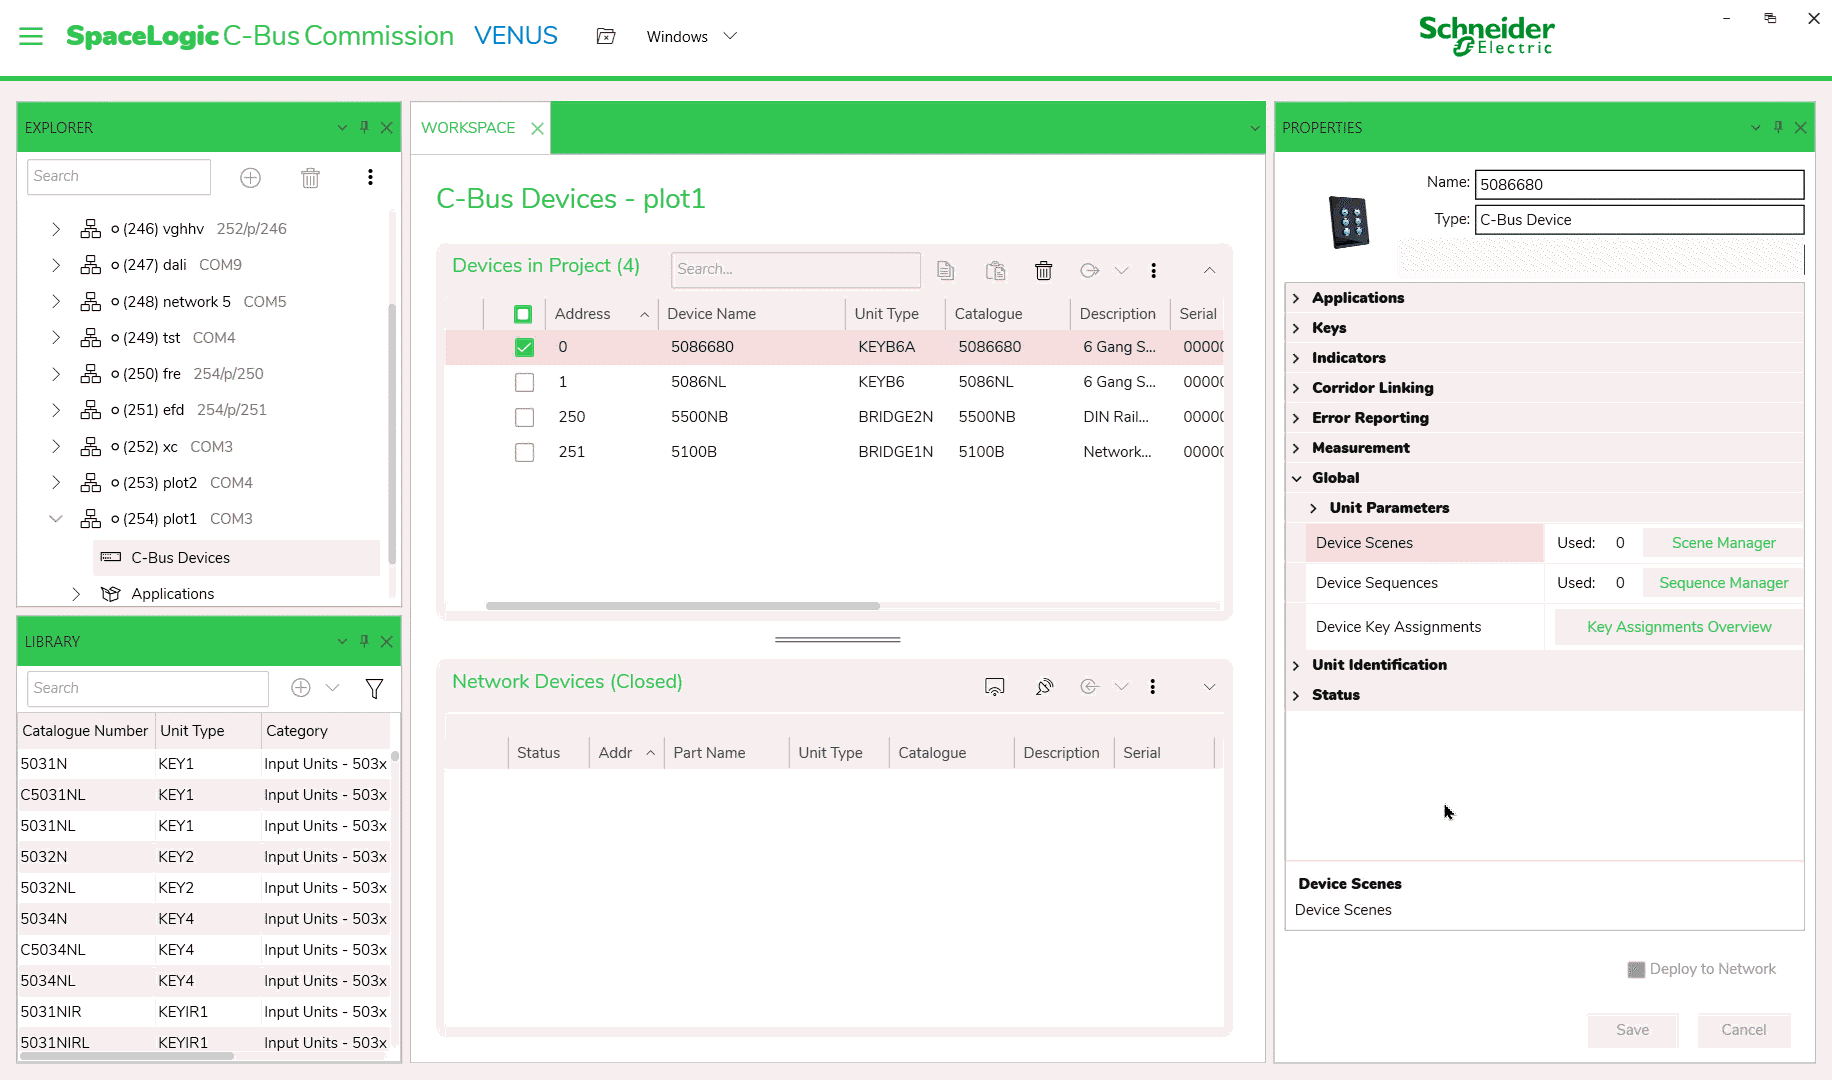Expand Keys property group
This screenshot has width=1832, height=1080.
[x=1296, y=328]
